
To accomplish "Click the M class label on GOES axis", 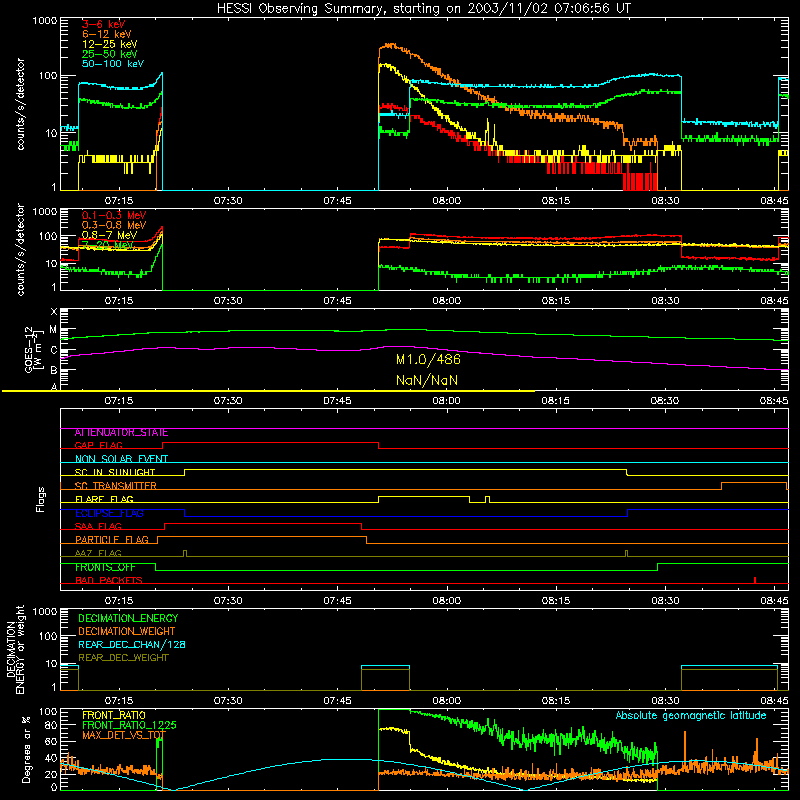I will coord(53,330).
